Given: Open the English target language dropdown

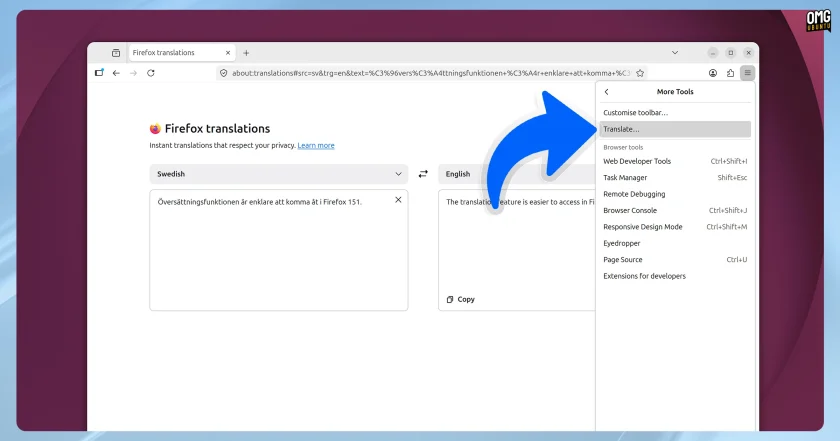Looking at the screenshot, I should click(517, 174).
